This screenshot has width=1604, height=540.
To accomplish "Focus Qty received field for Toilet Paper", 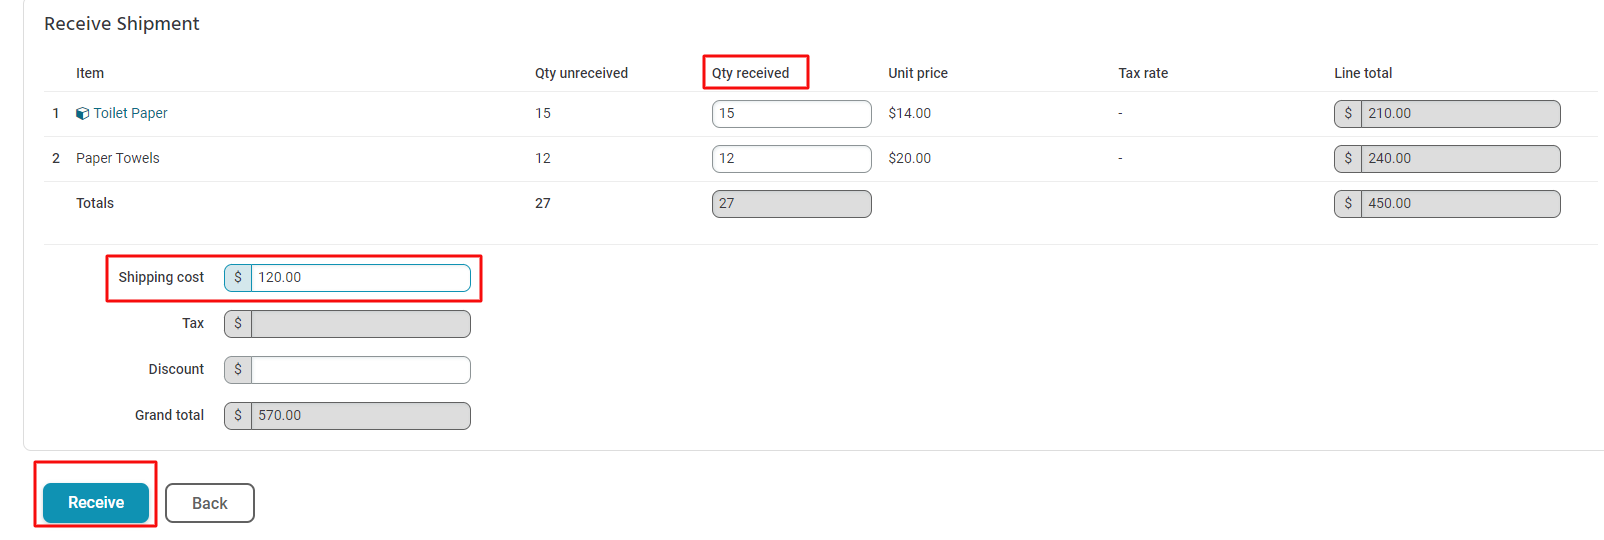I will pos(791,114).
